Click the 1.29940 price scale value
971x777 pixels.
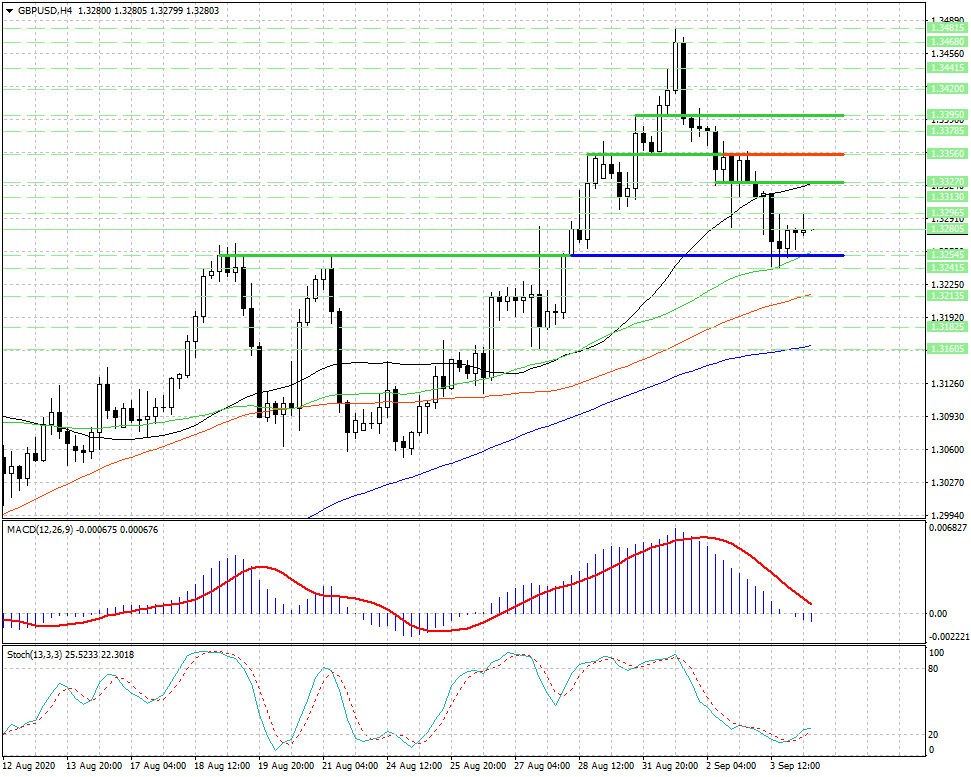pos(947,515)
